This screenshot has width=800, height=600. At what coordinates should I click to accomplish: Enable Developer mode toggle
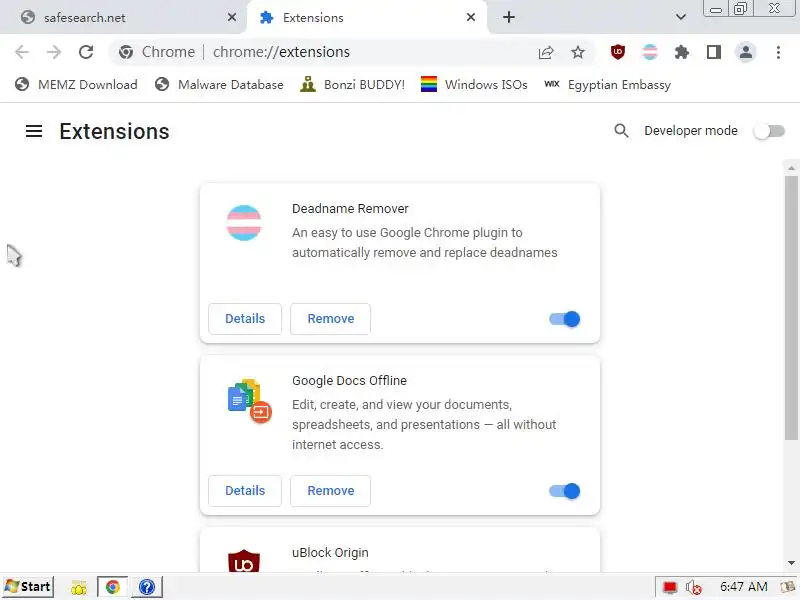(x=768, y=131)
